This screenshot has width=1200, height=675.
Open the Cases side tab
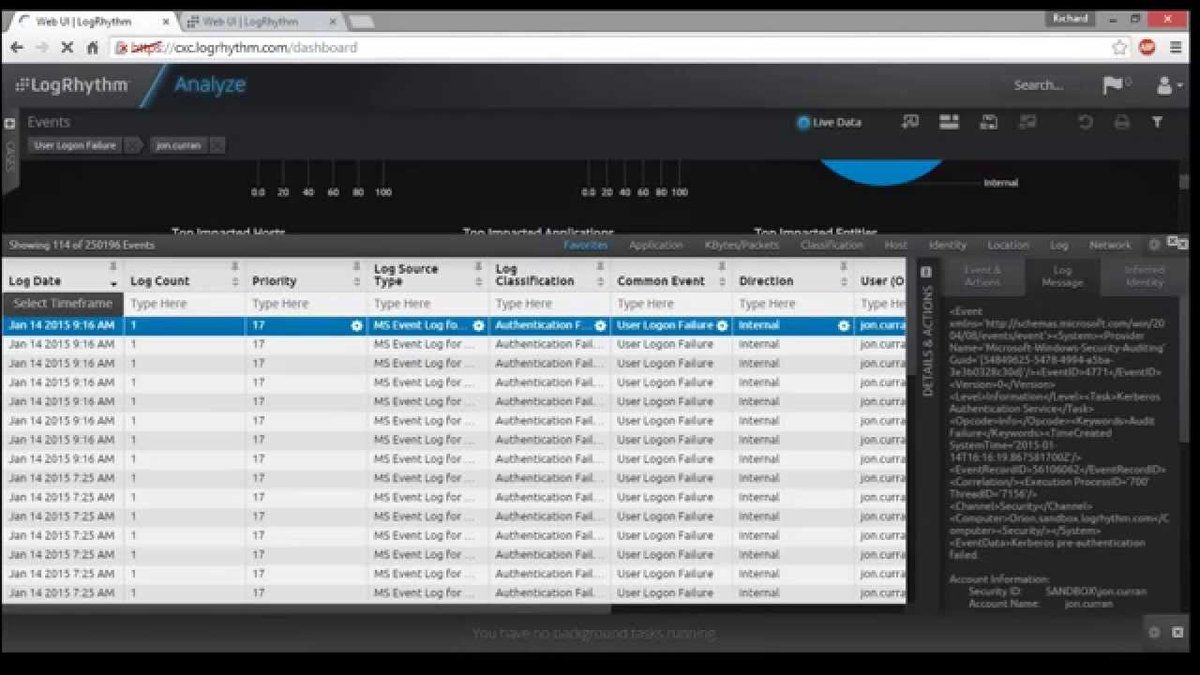pos(10,157)
